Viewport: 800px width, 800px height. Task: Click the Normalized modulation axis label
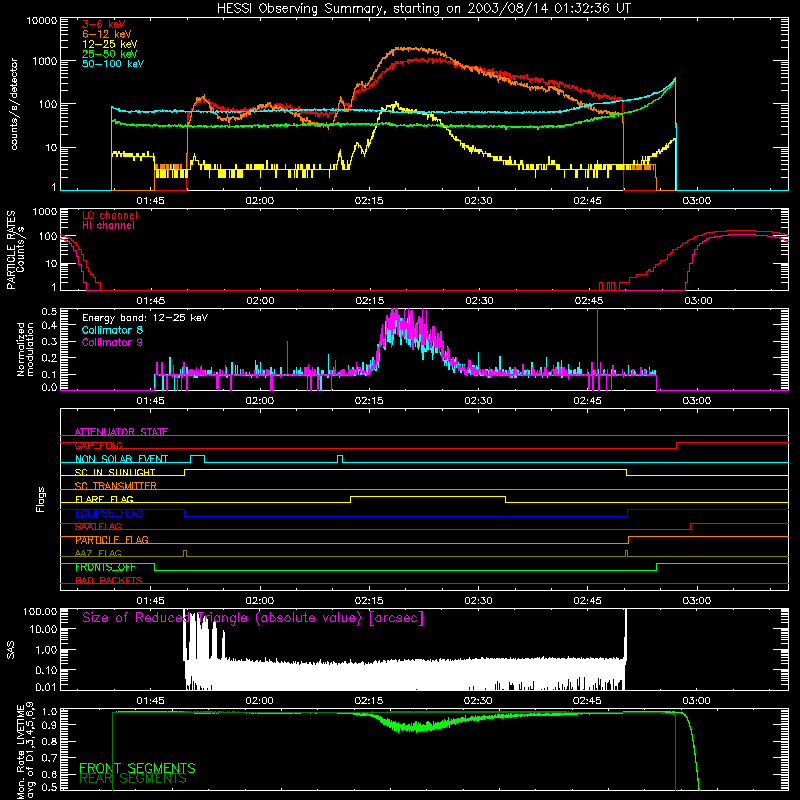[25, 349]
